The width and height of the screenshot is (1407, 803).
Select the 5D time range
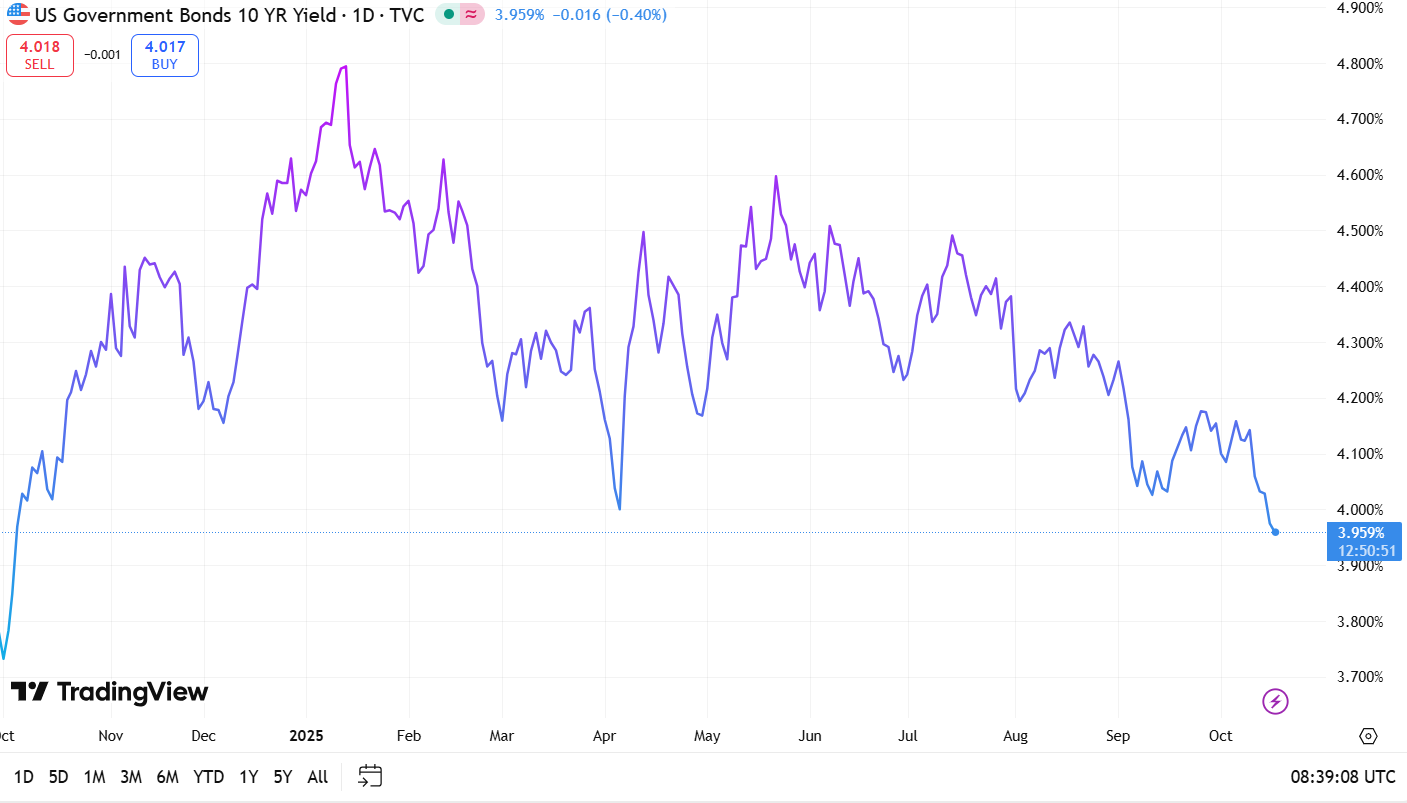pos(59,777)
